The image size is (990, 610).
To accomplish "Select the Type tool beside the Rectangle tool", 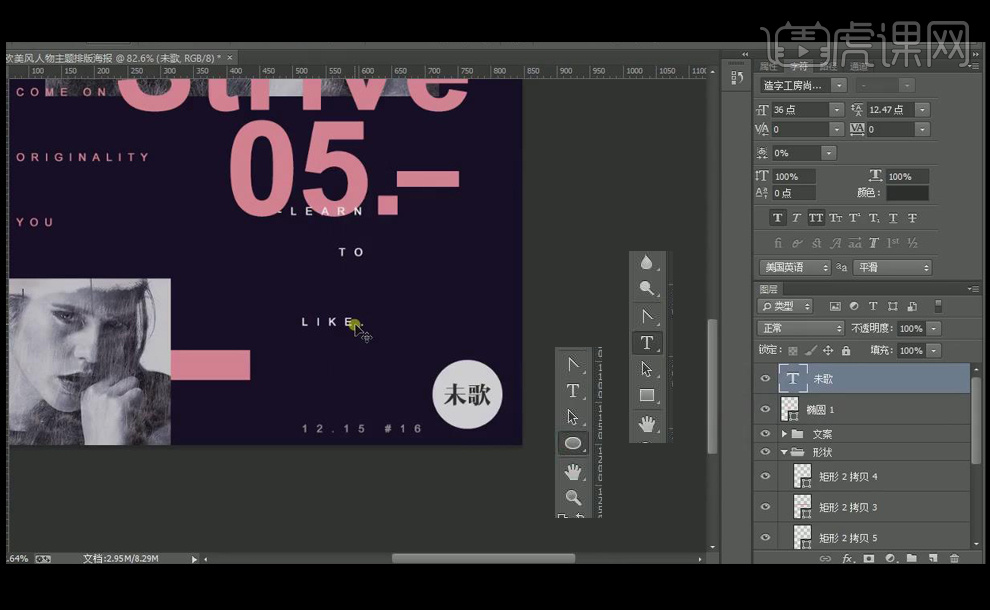I will click(x=647, y=342).
